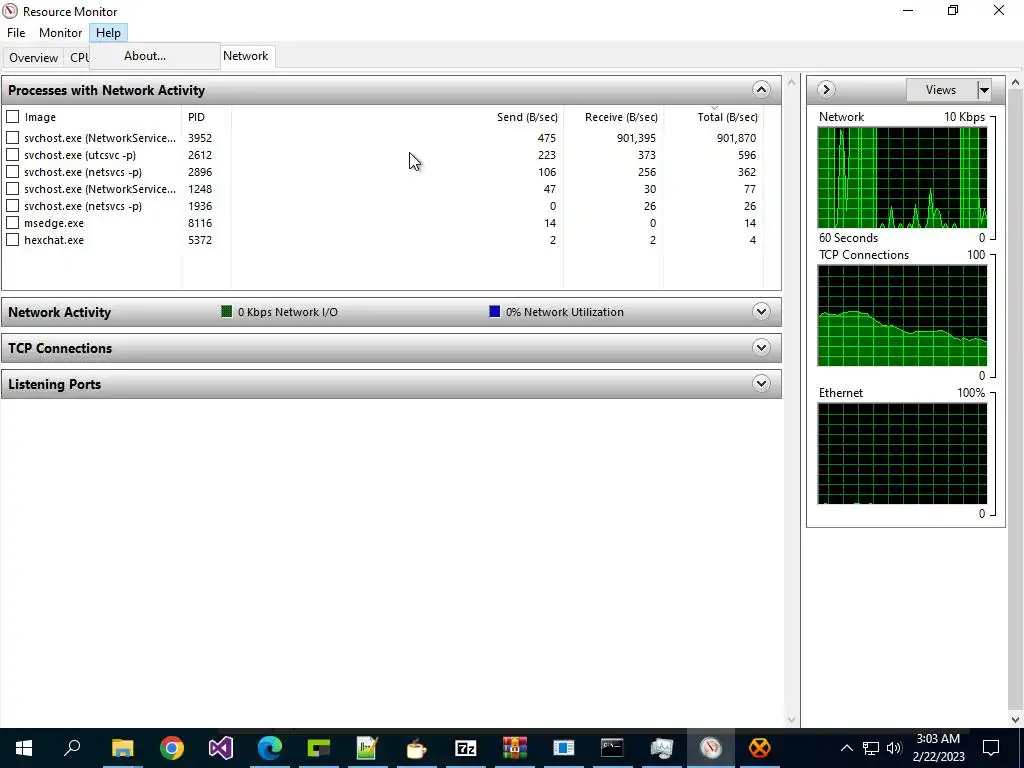Open the monitor-graph taskbar app

pos(662,748)
